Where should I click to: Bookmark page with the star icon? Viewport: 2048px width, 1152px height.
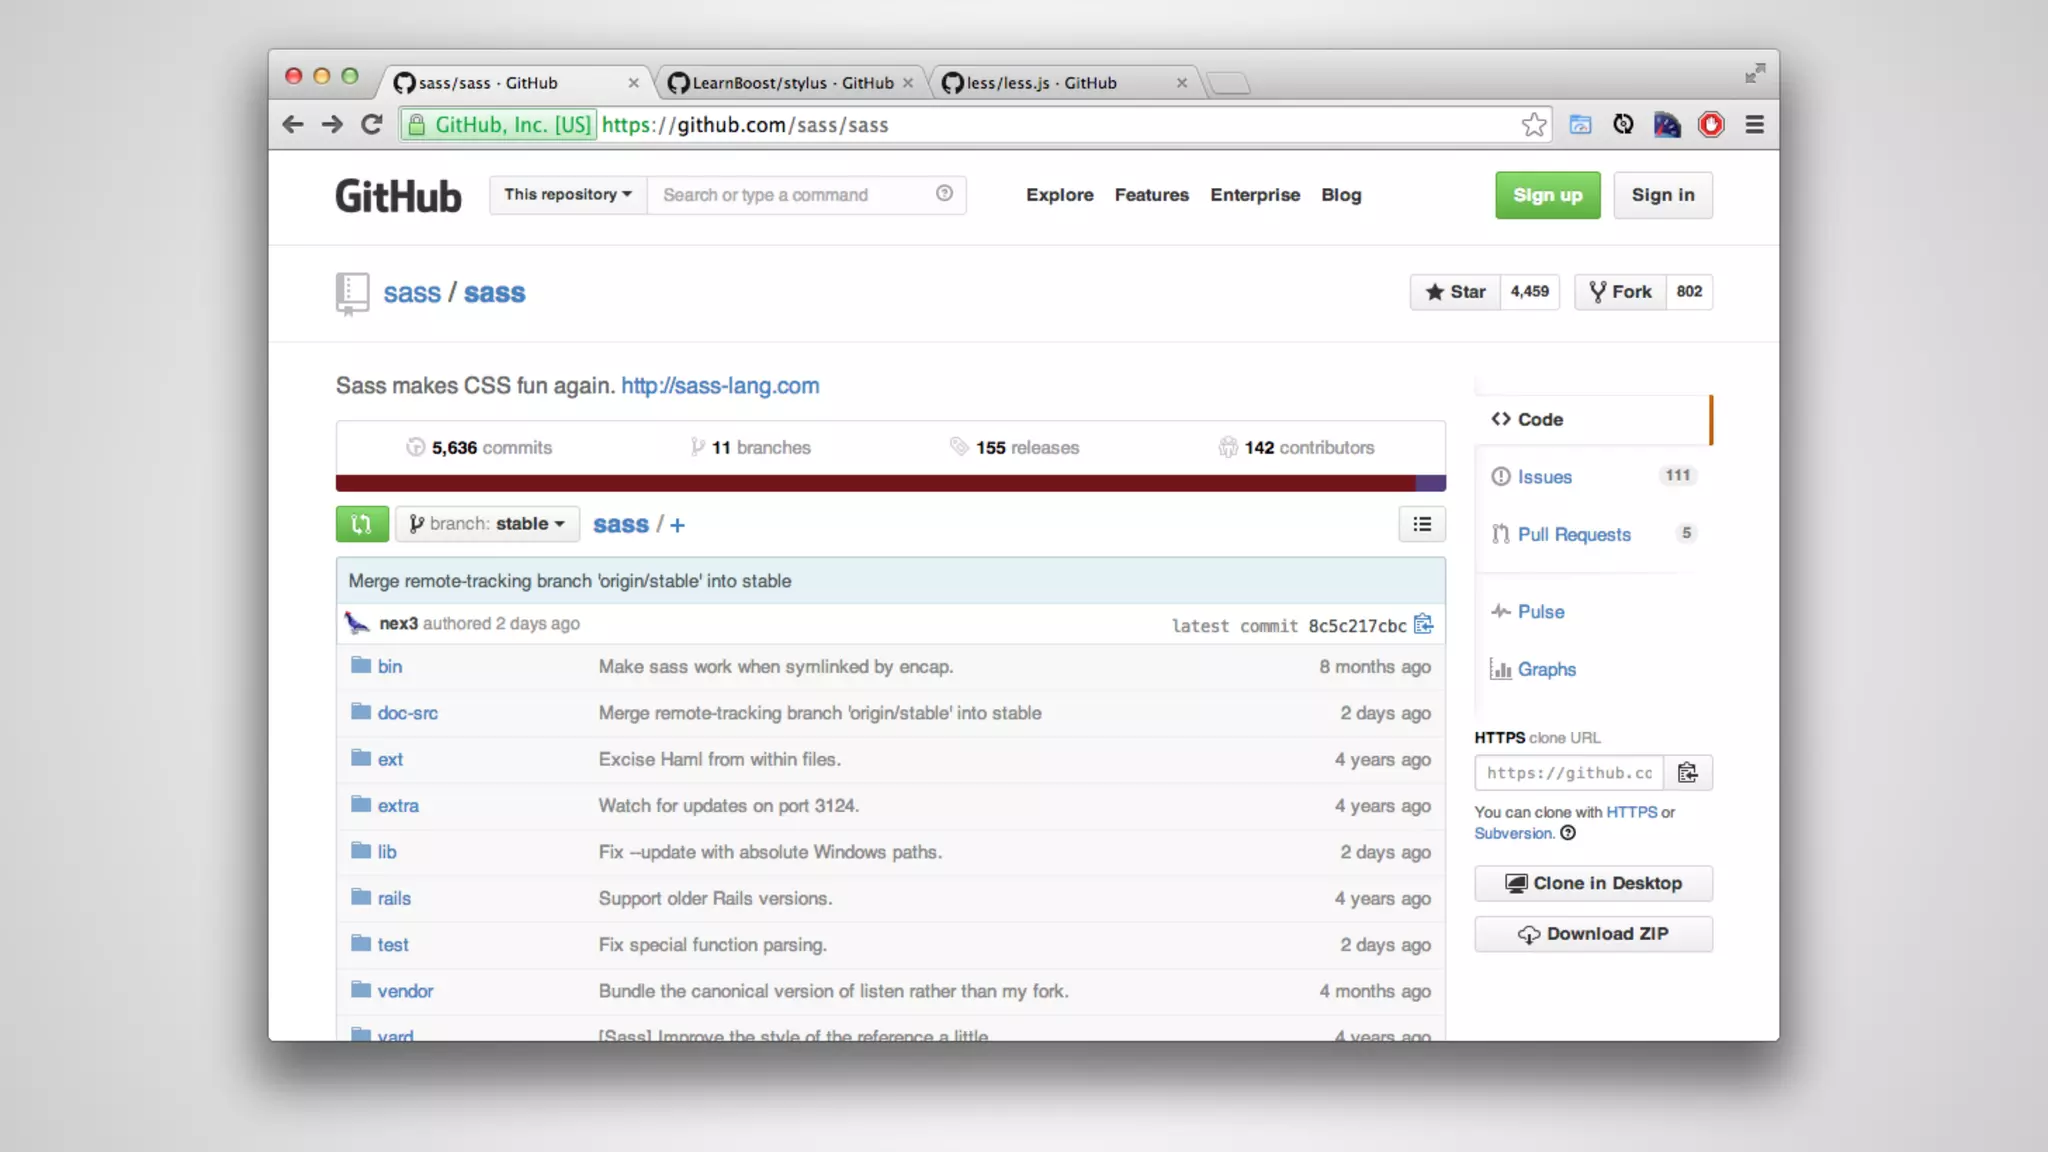click(x=1534, y=125)
